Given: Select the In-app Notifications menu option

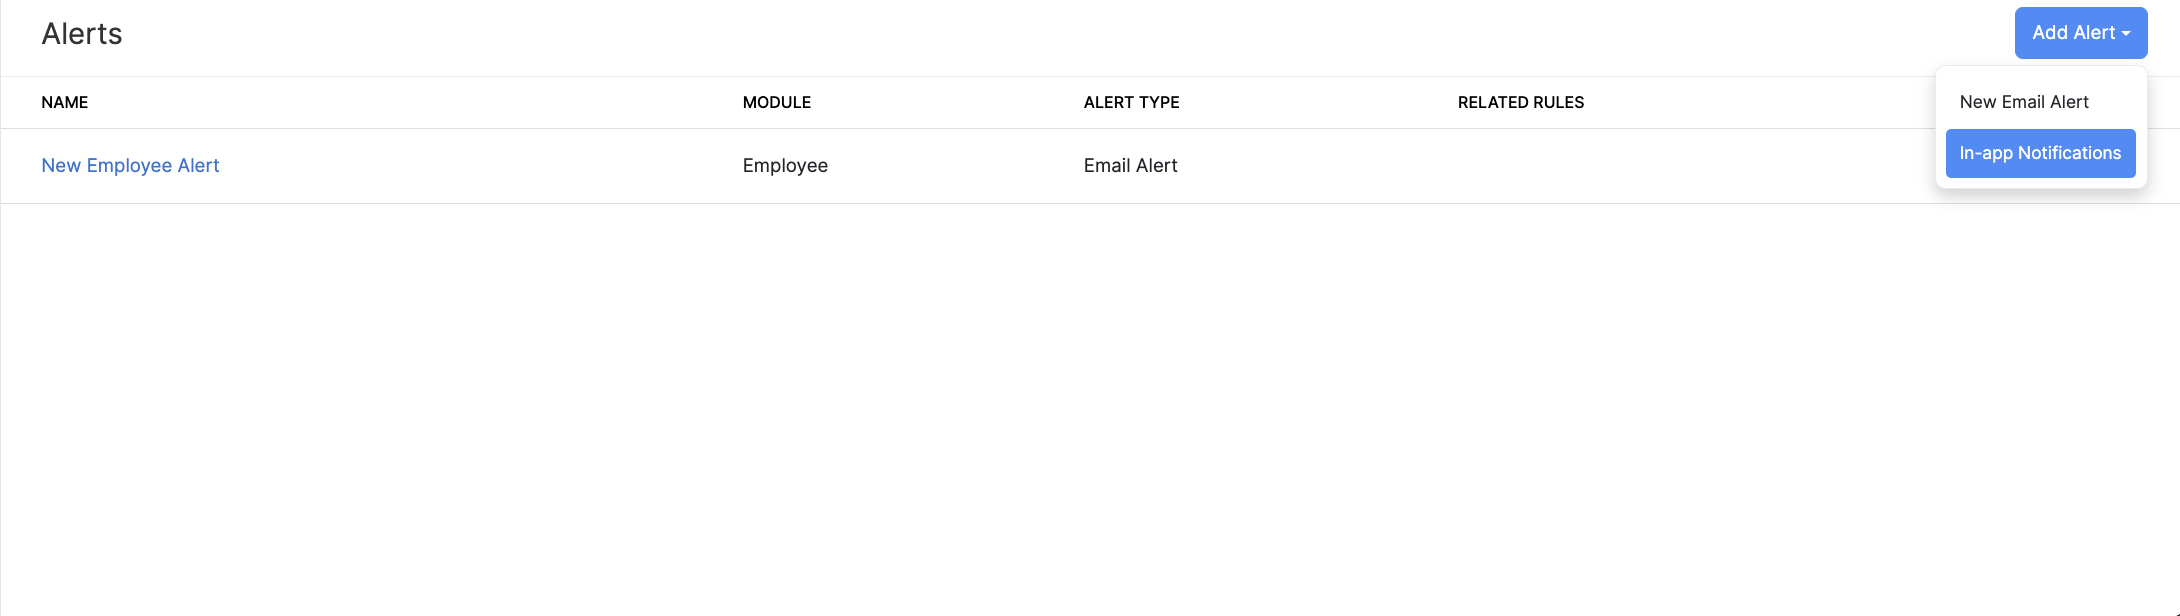Looking at the screenshot, I should 2040,153.
